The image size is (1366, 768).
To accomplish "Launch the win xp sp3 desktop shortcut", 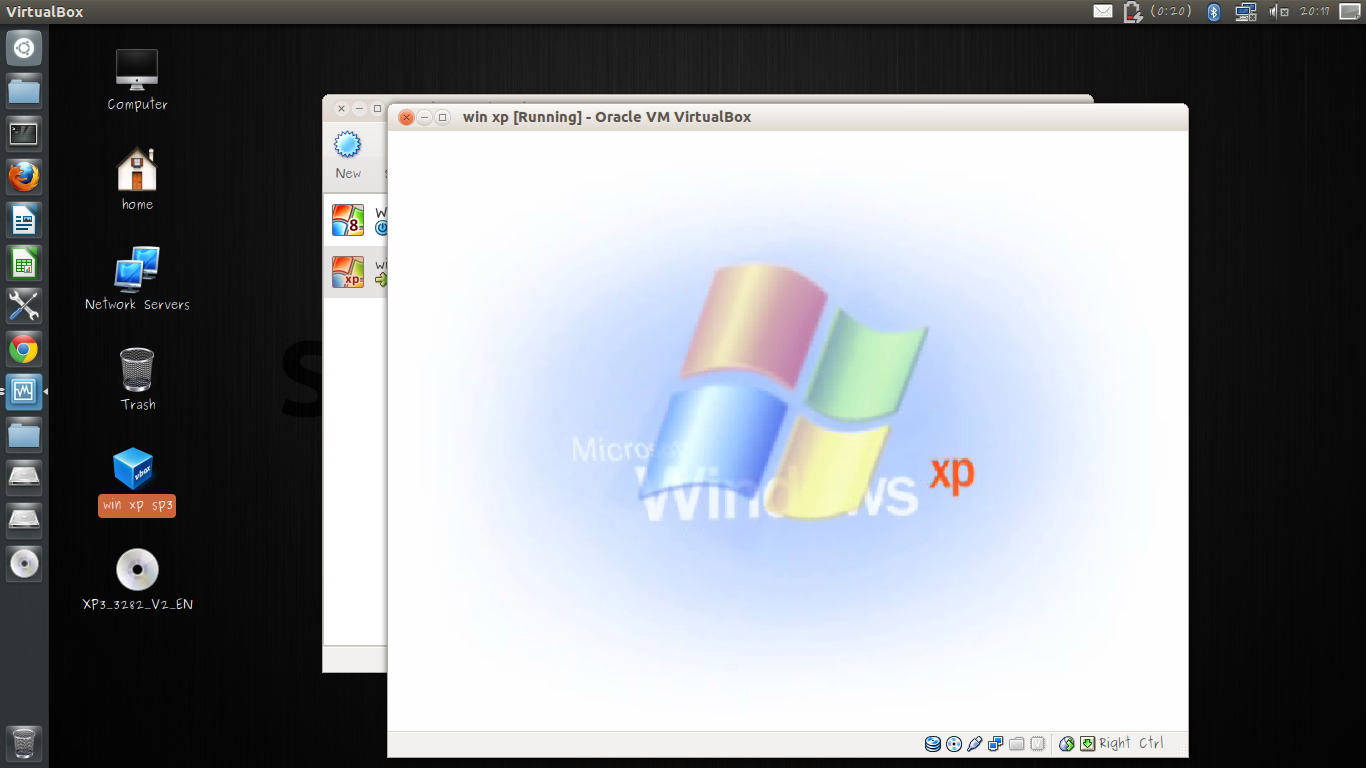I will [136, 470].
